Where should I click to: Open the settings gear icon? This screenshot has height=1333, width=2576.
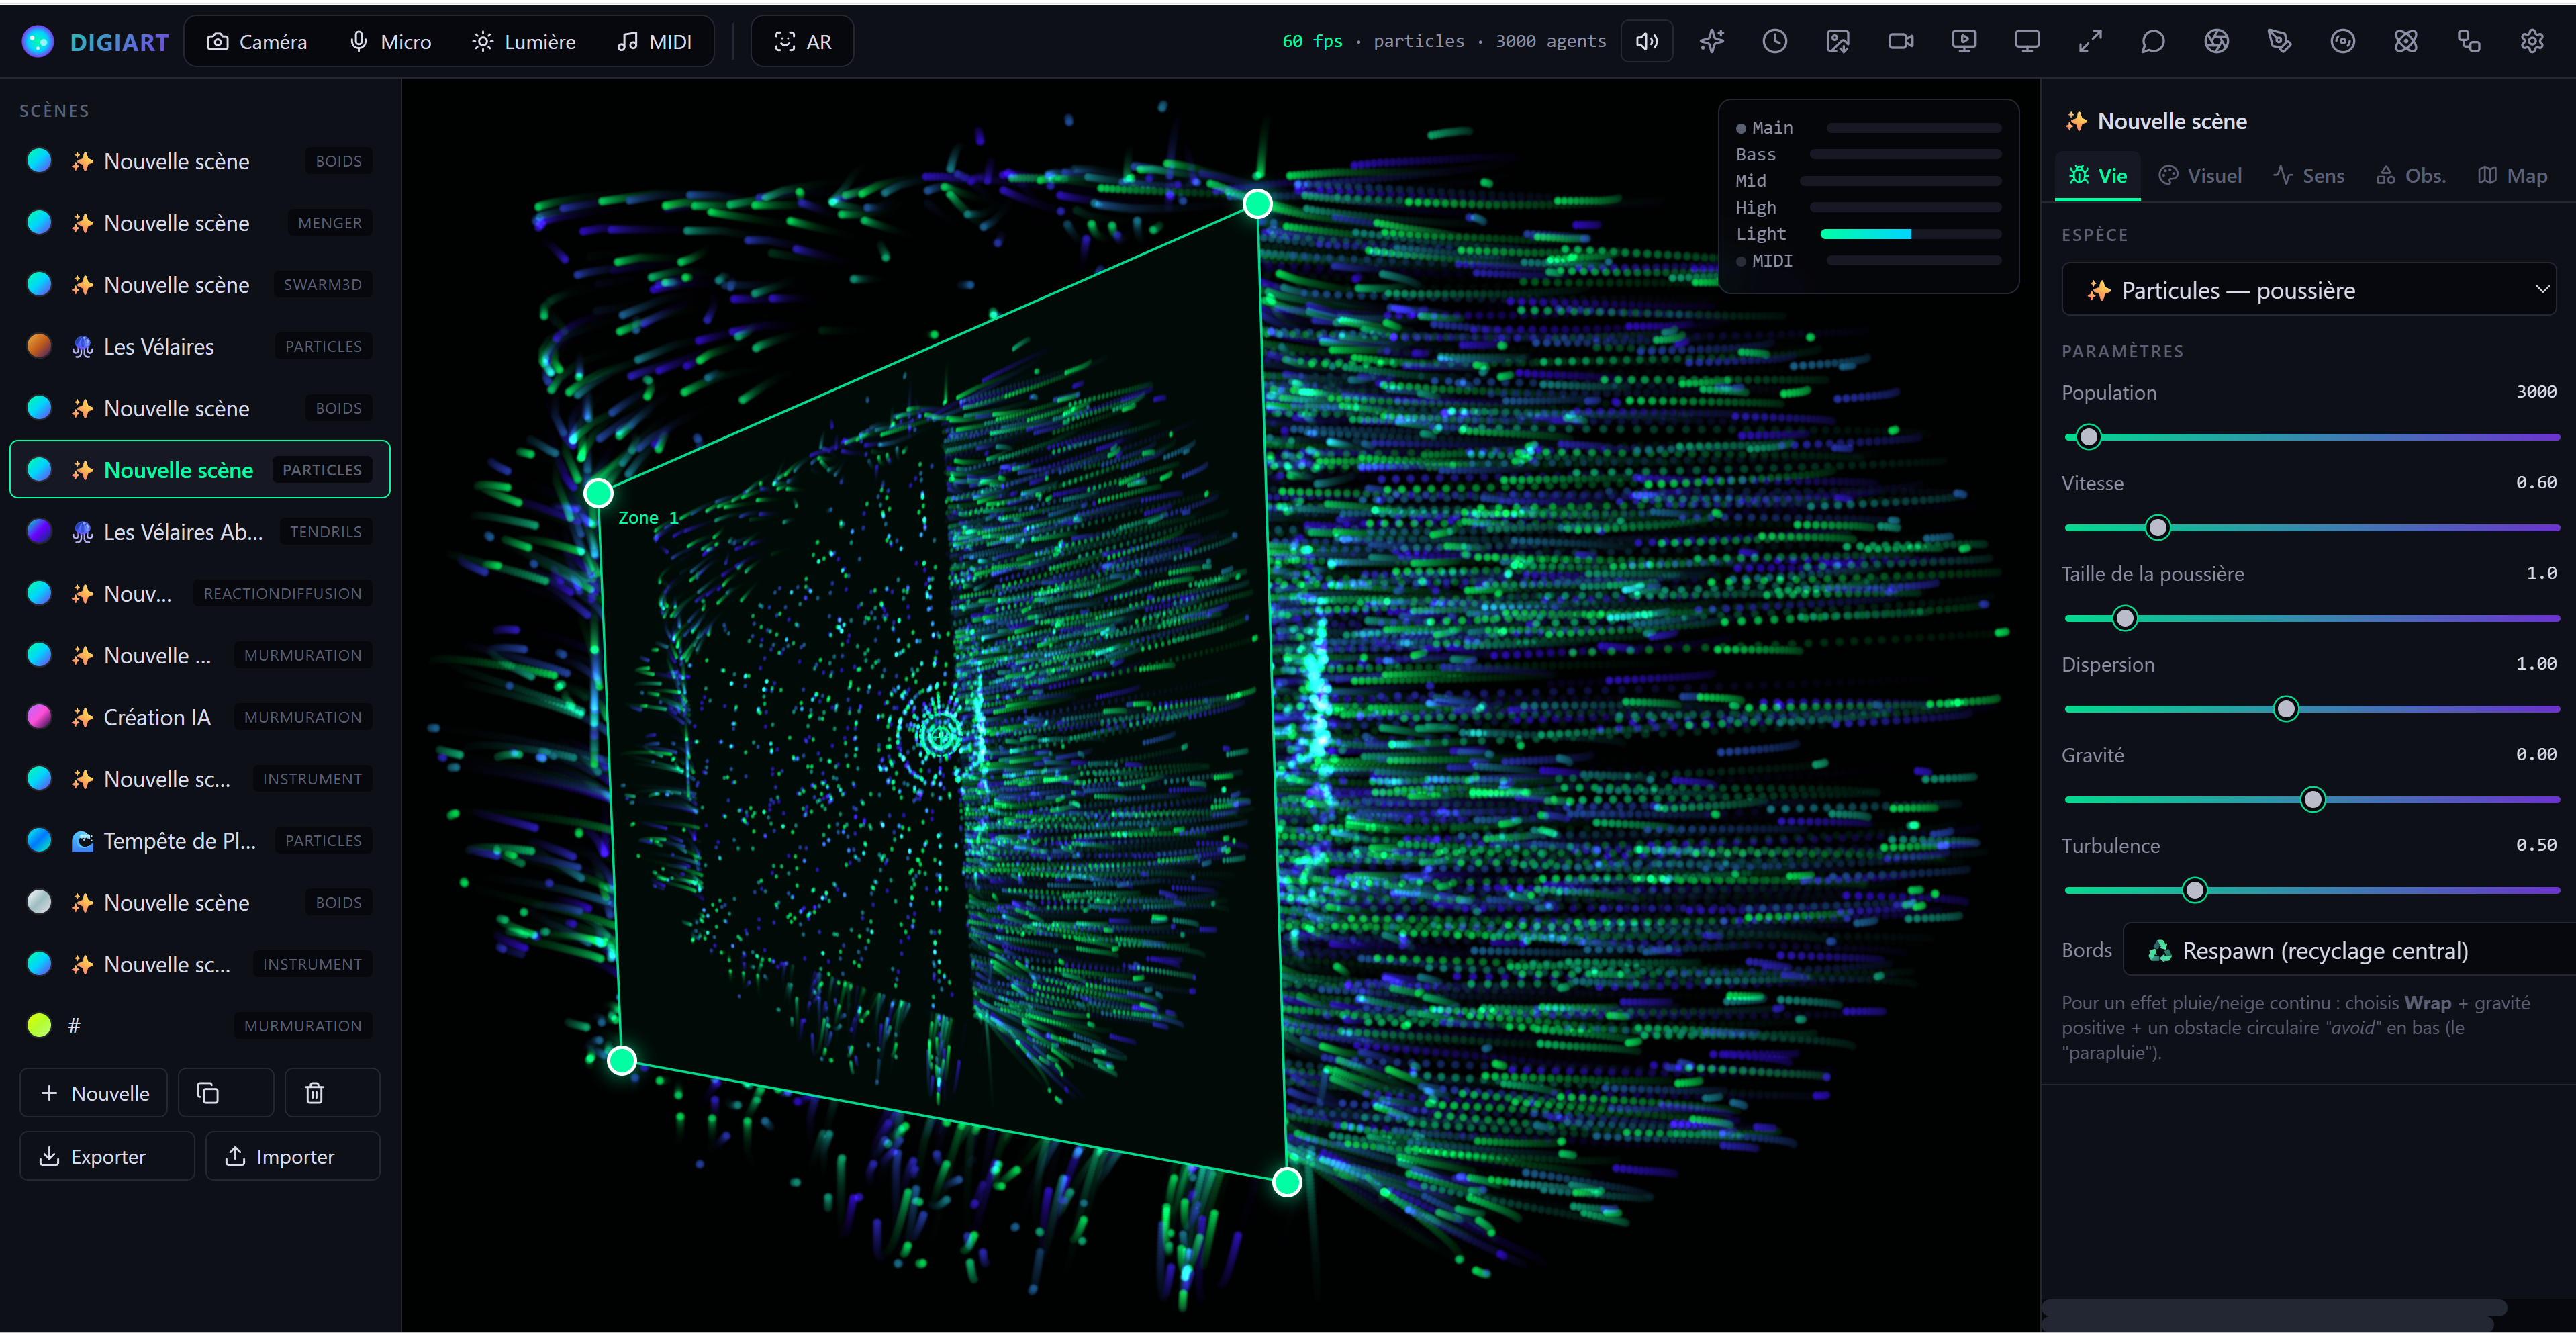coord(2531,41)
